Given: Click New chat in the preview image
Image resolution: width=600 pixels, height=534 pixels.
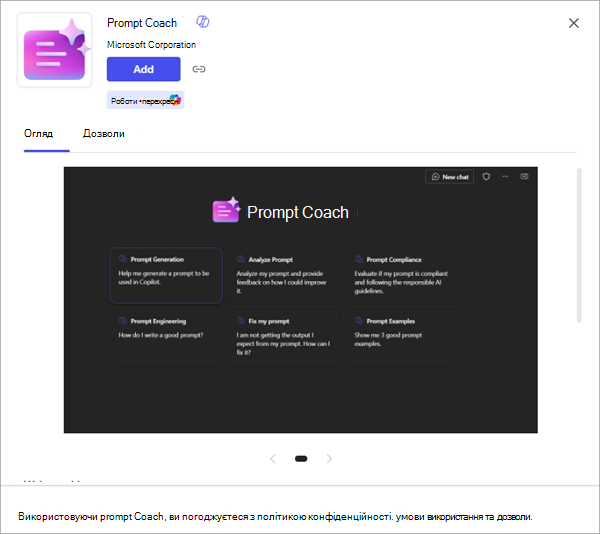Looking at the screenshot, I should 450,177.
